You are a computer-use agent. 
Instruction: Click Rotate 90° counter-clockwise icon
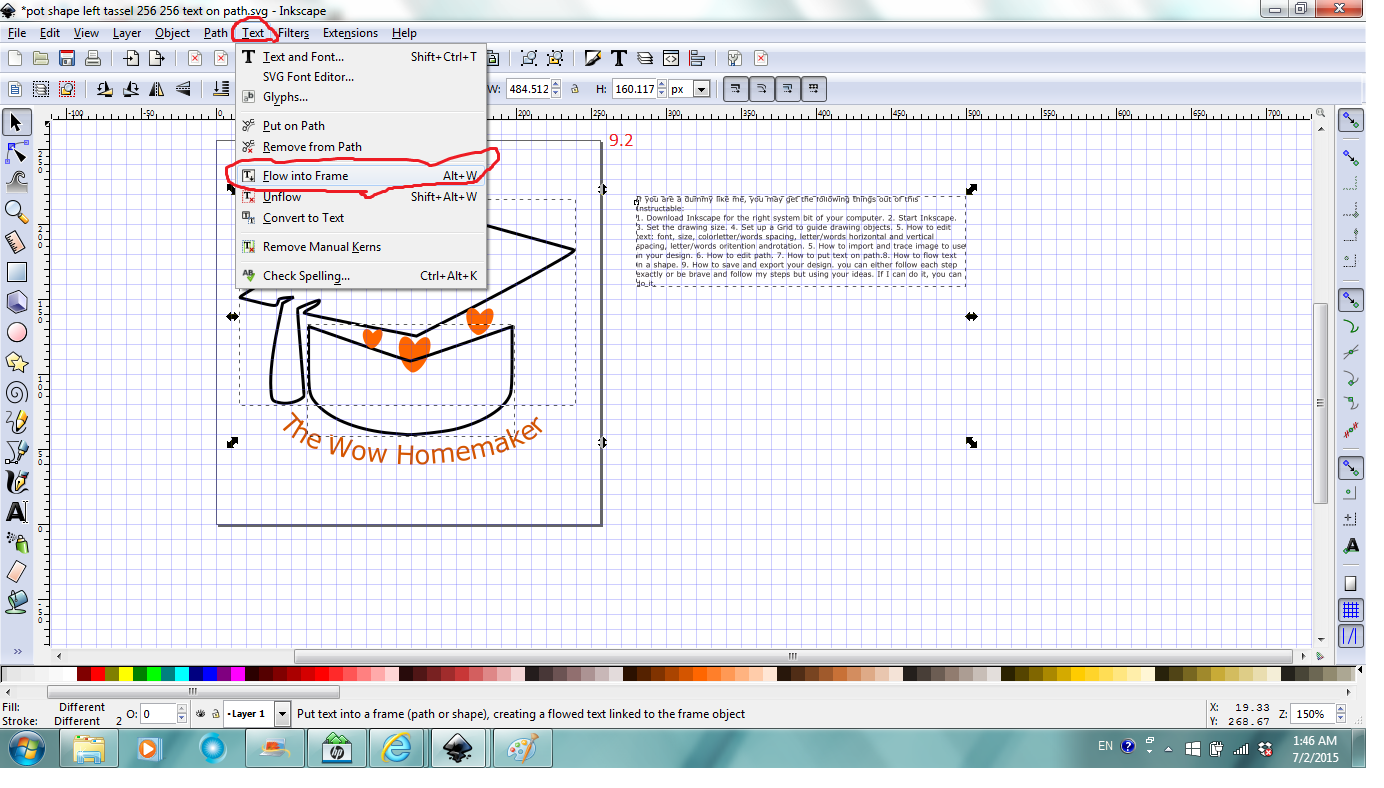[105, 89]
